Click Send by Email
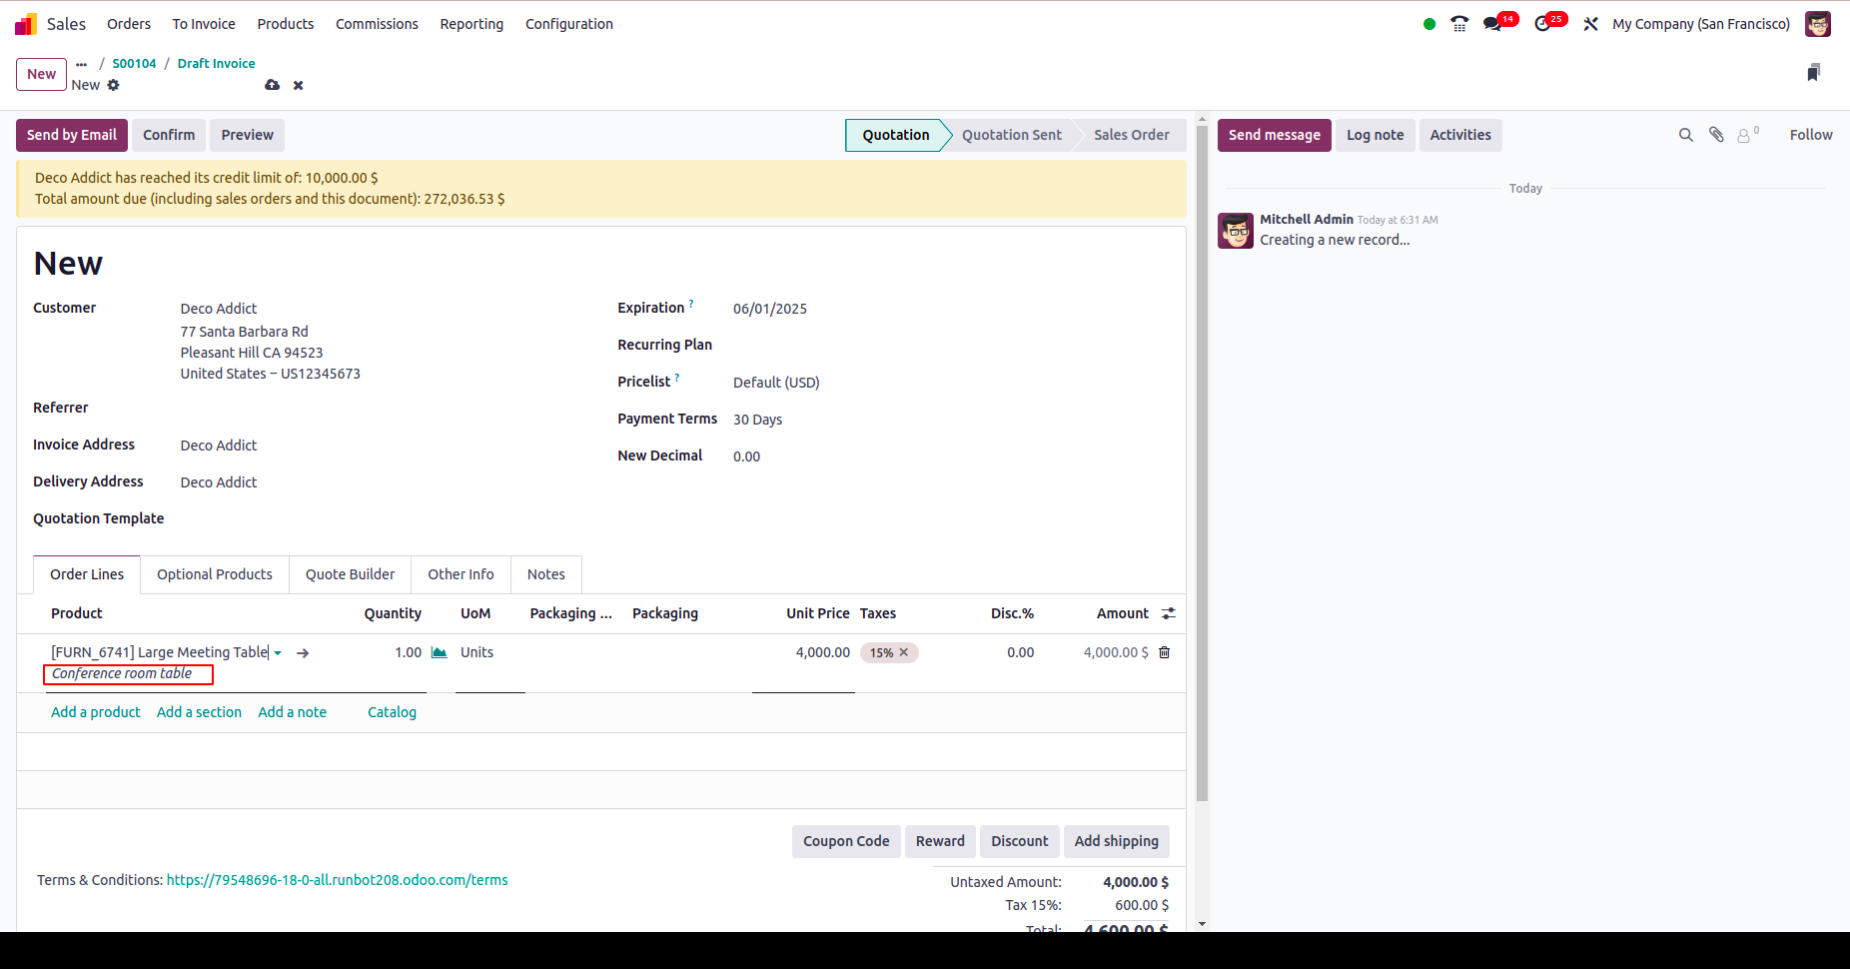This screenshot has width=1850, height=969. [x=72, y=135]
